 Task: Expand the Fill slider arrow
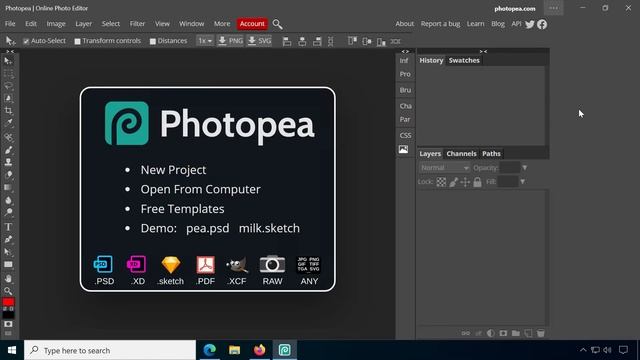pos(523,182)
